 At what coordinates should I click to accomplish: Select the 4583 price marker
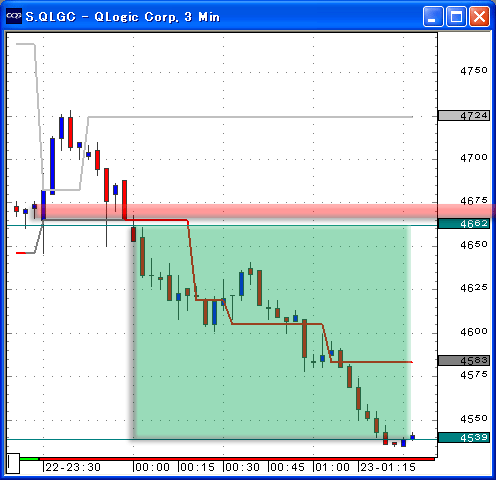464,360
